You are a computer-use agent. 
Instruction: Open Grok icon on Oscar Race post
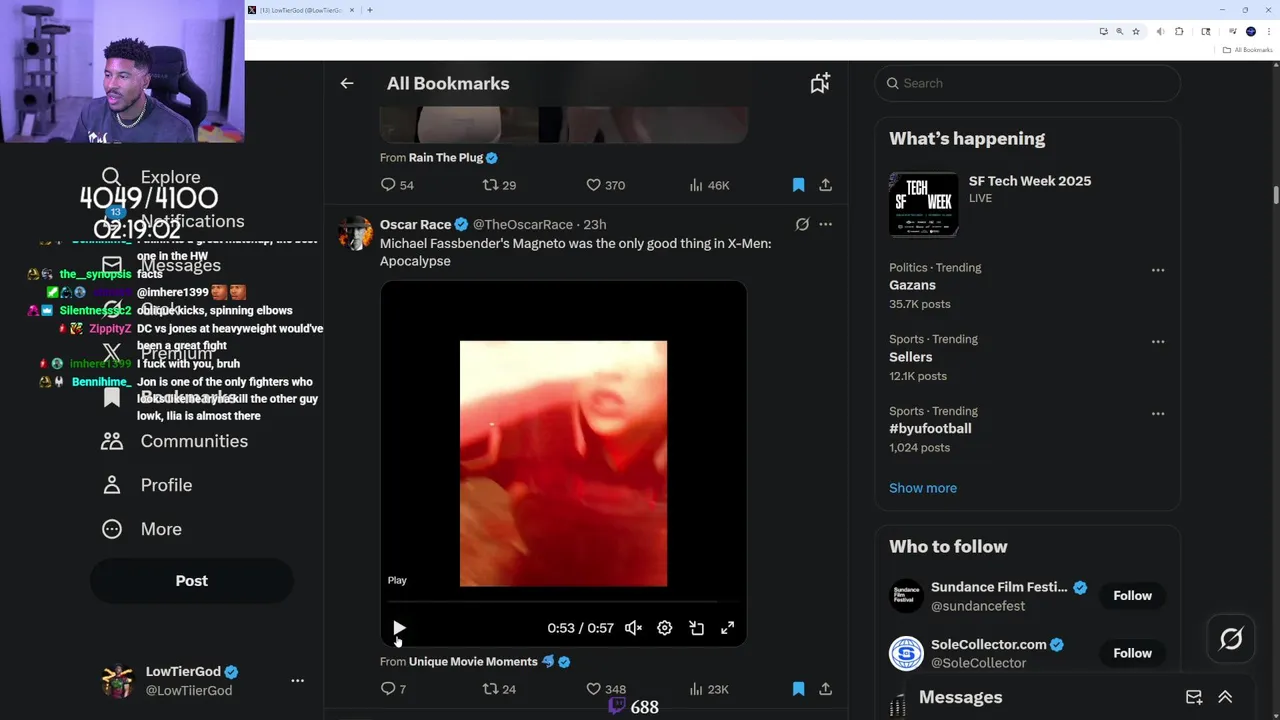click(802, 224)
